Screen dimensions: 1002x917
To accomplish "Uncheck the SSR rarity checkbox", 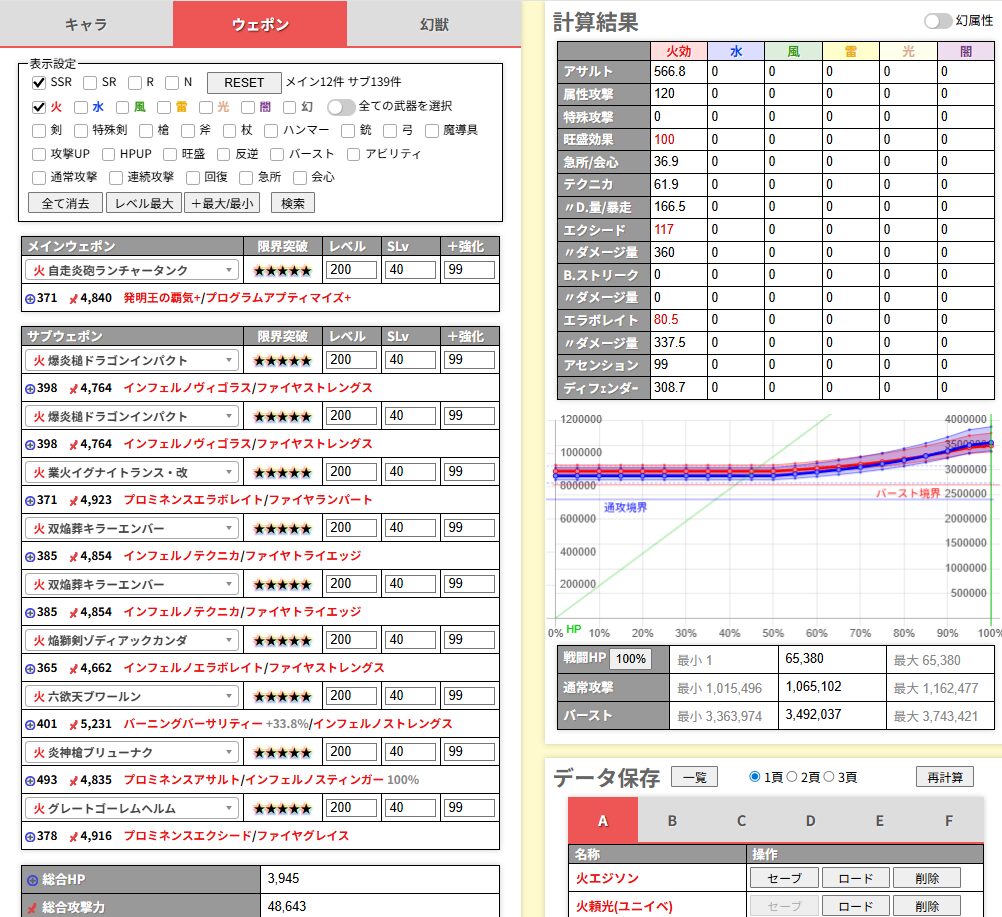I will click(x=39, y=83).
